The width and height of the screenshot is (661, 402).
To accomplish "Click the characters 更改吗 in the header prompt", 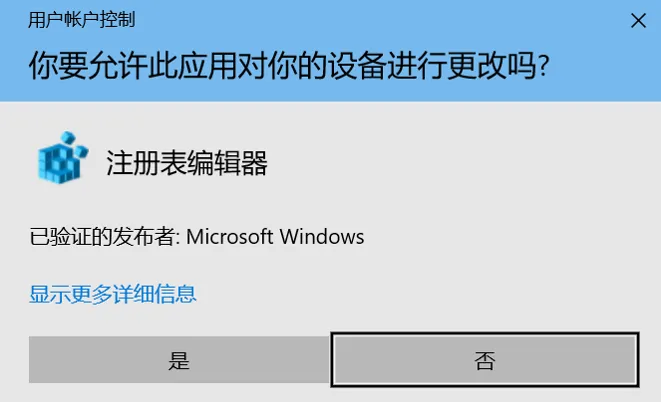I will (x=492, y=65).
